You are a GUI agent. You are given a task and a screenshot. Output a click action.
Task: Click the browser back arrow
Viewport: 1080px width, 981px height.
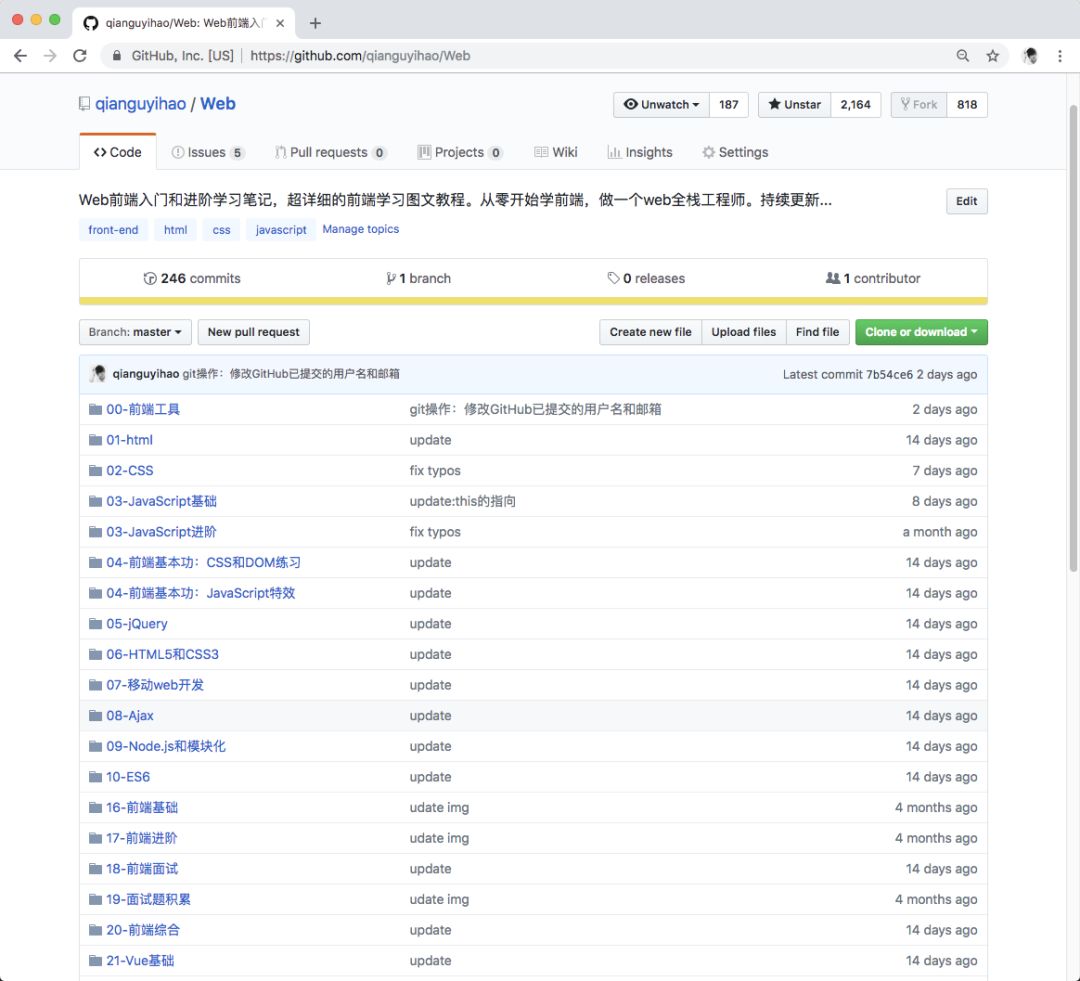[x=20, y=56]
